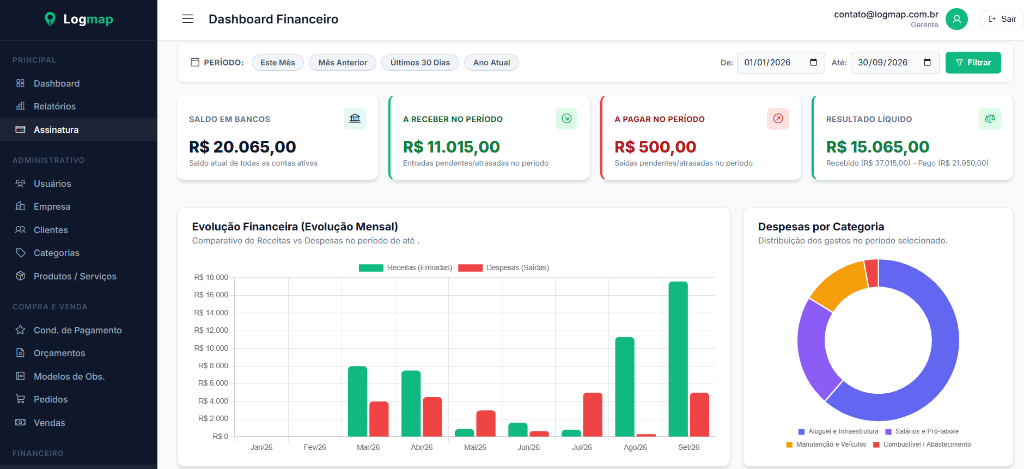Screen dimensions: 1024x469
Task: Click the Vendas money icon
Action: (20, 423)
